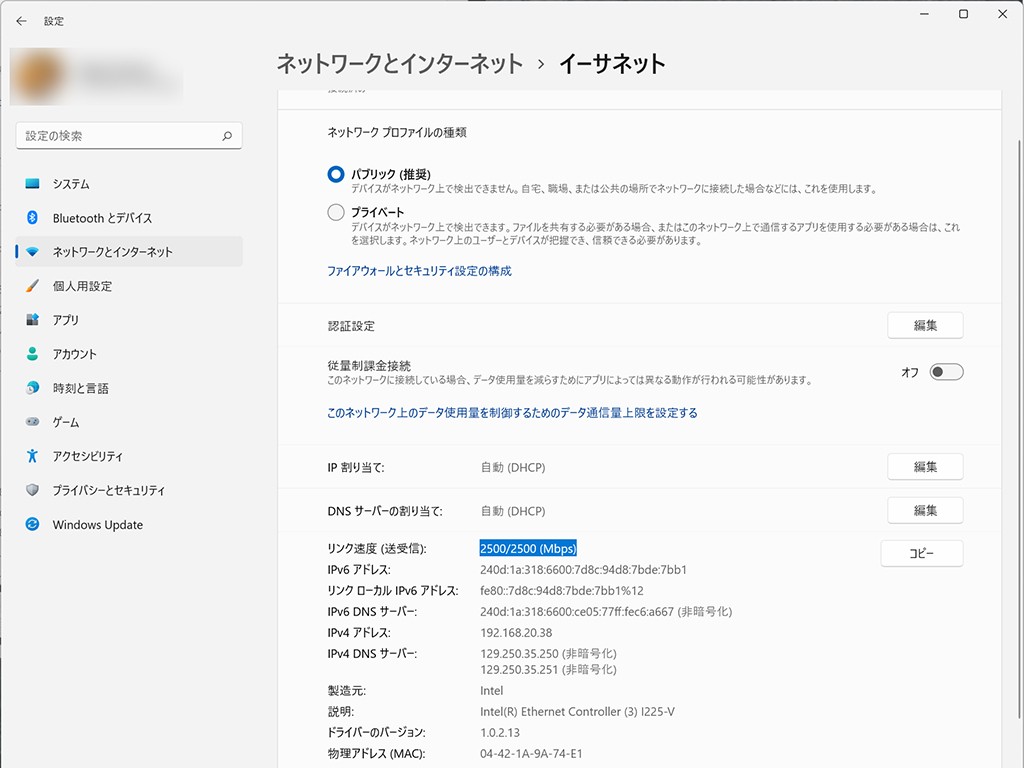Click the システム monitor icon in sidebar
The height and width of the screenshot is (768, 1024).
32,184
